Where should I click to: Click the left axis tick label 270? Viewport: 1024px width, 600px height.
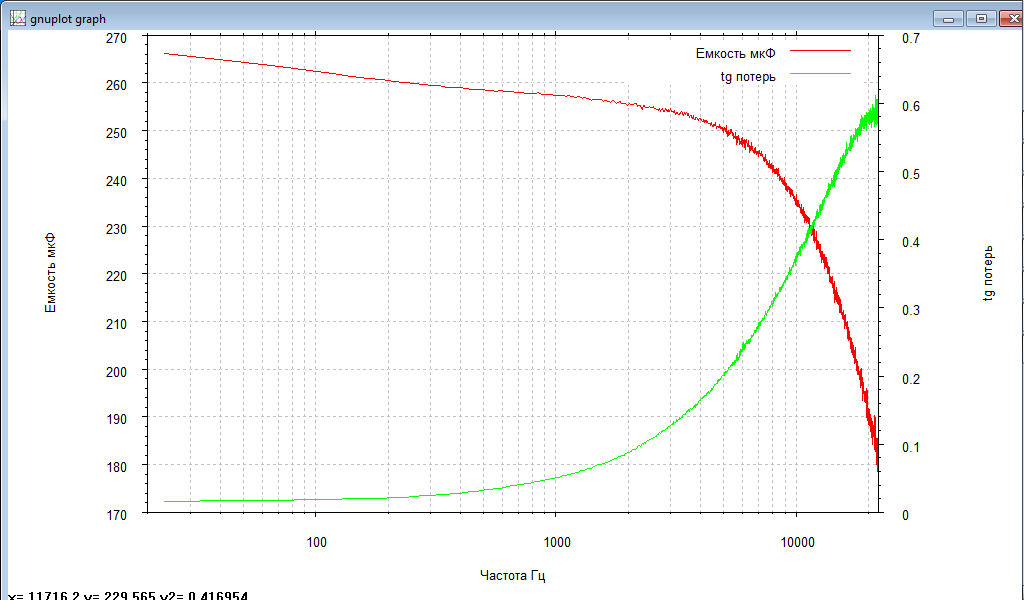(x=116, y=39)
